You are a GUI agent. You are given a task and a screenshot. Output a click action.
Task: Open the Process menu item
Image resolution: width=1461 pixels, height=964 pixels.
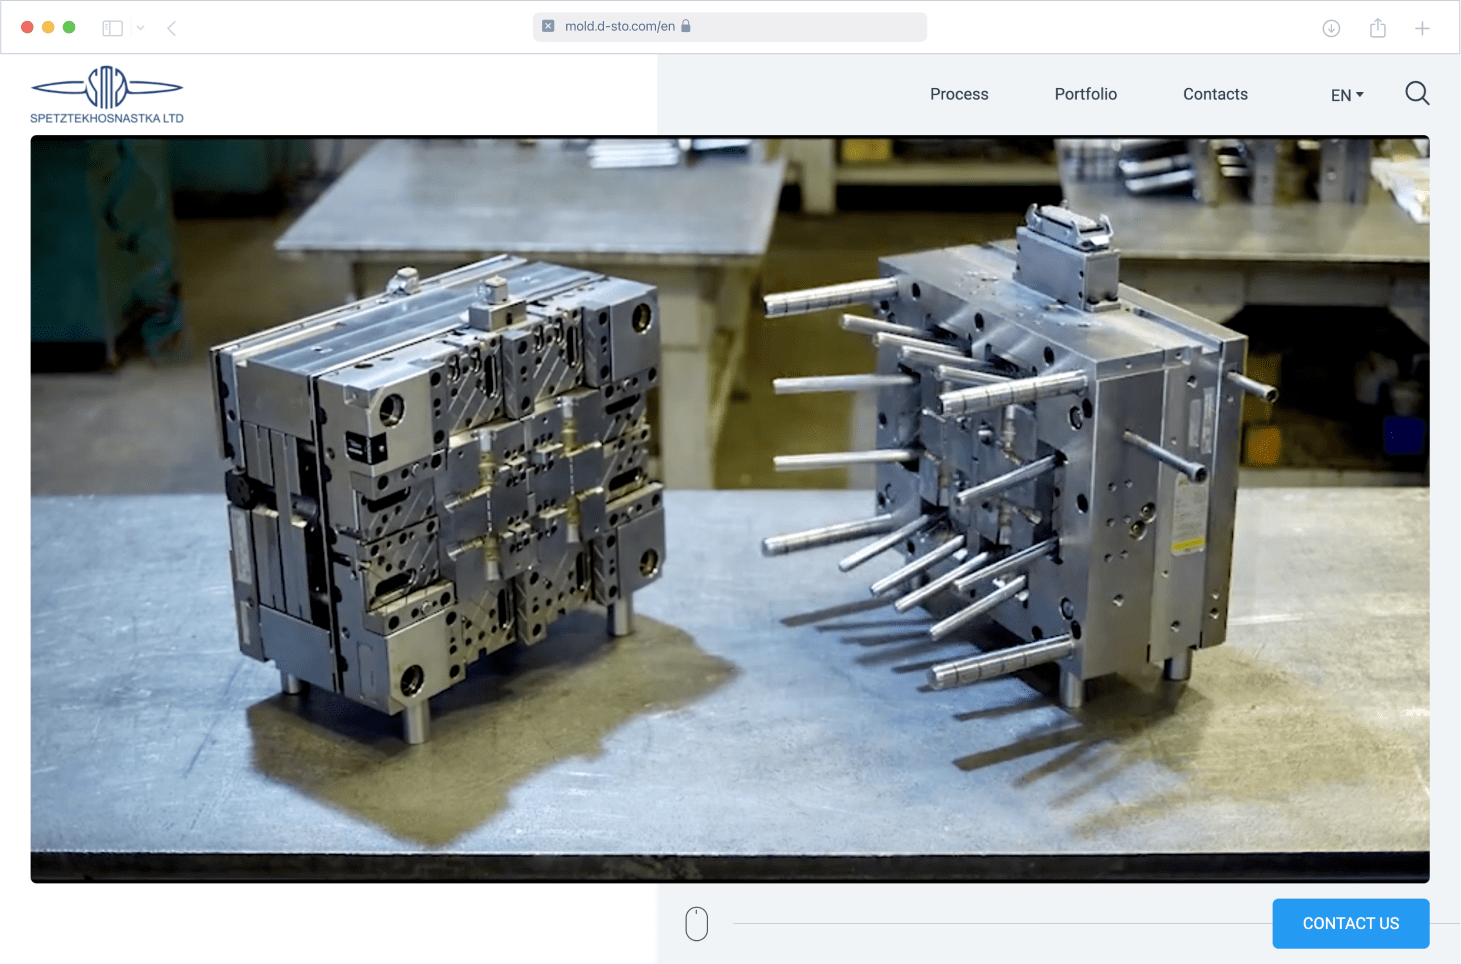[959, 94]
